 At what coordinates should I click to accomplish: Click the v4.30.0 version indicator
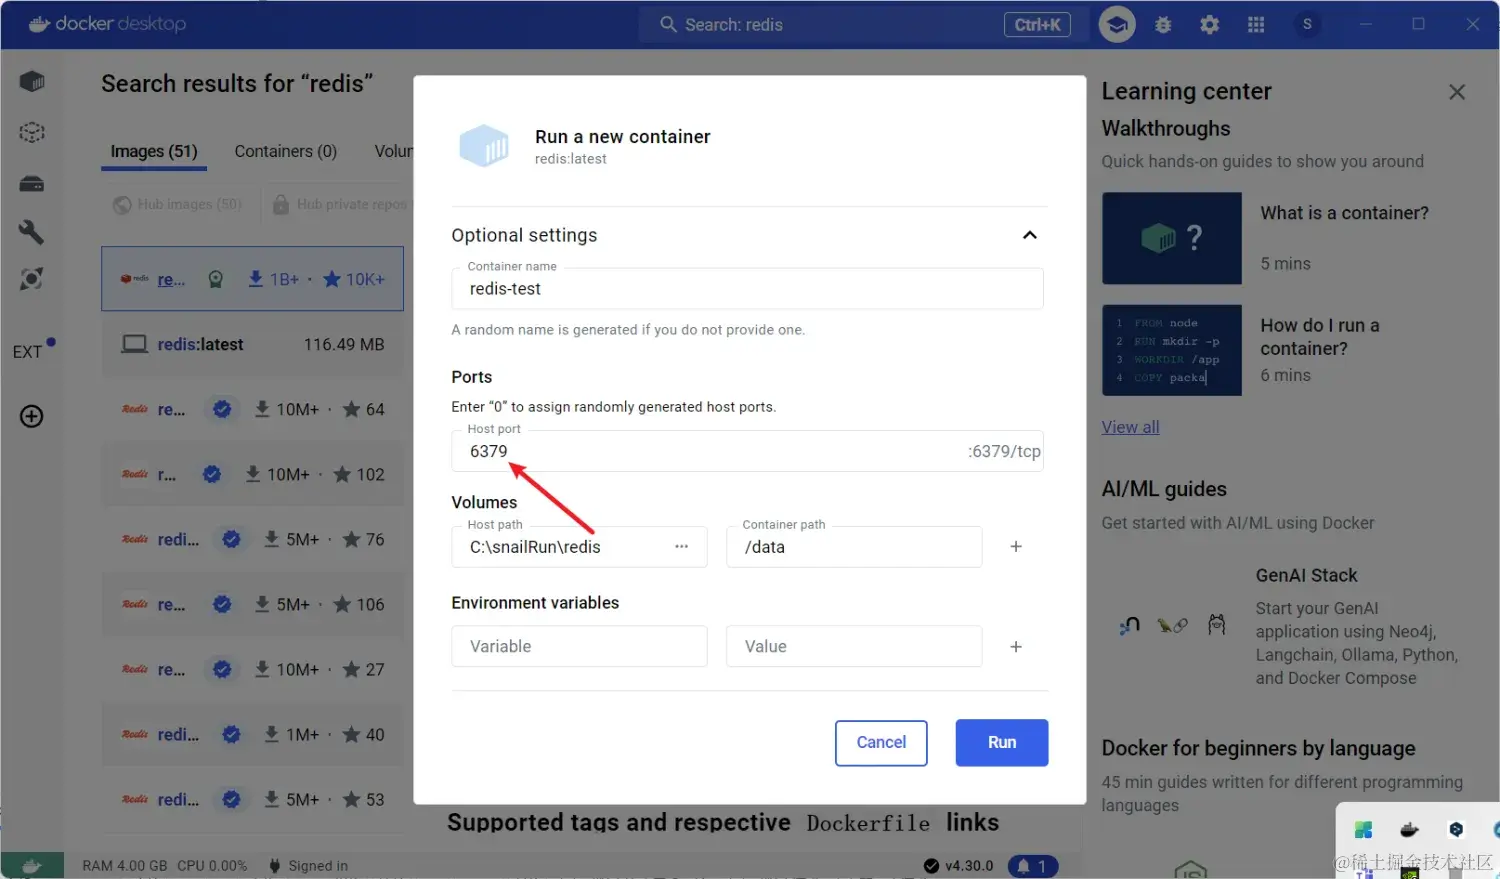coord(958,866)
